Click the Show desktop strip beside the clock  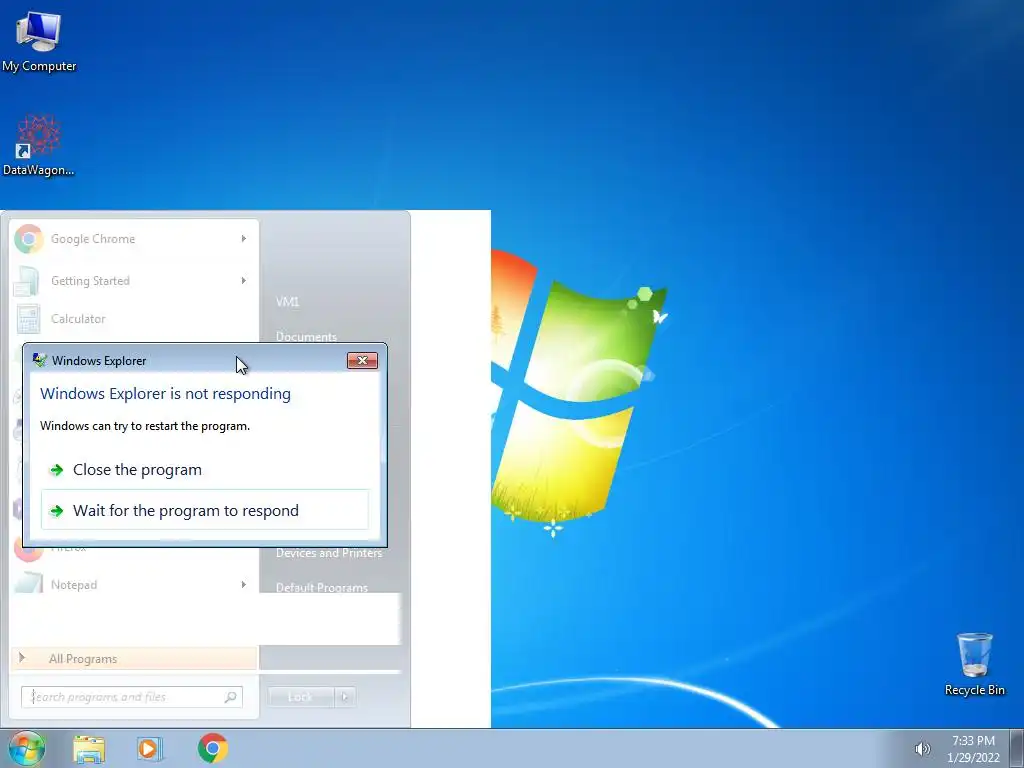click(x=1017, y=748)
